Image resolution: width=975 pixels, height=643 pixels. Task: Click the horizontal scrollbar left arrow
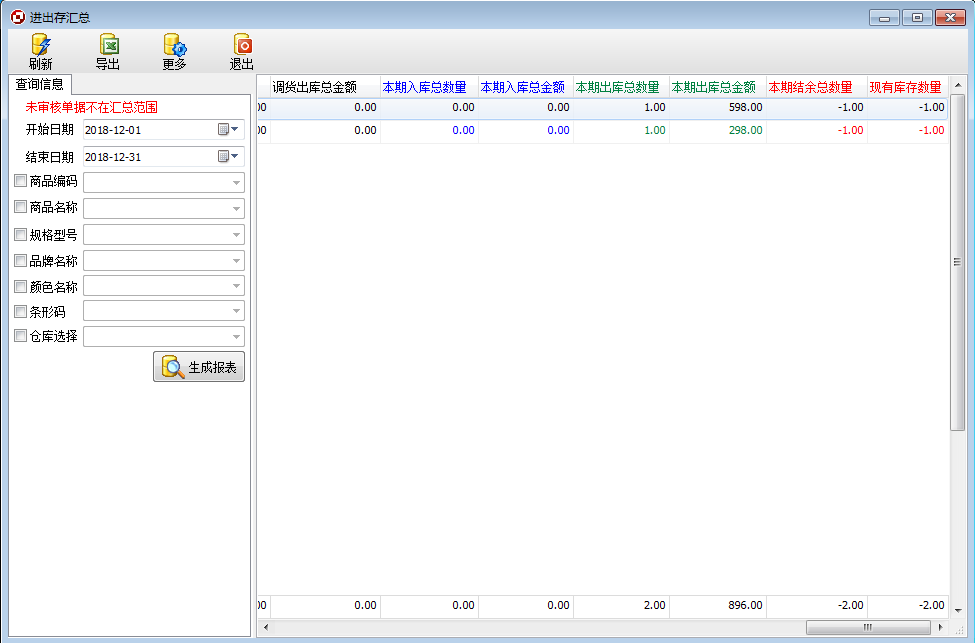coord(266,627)
